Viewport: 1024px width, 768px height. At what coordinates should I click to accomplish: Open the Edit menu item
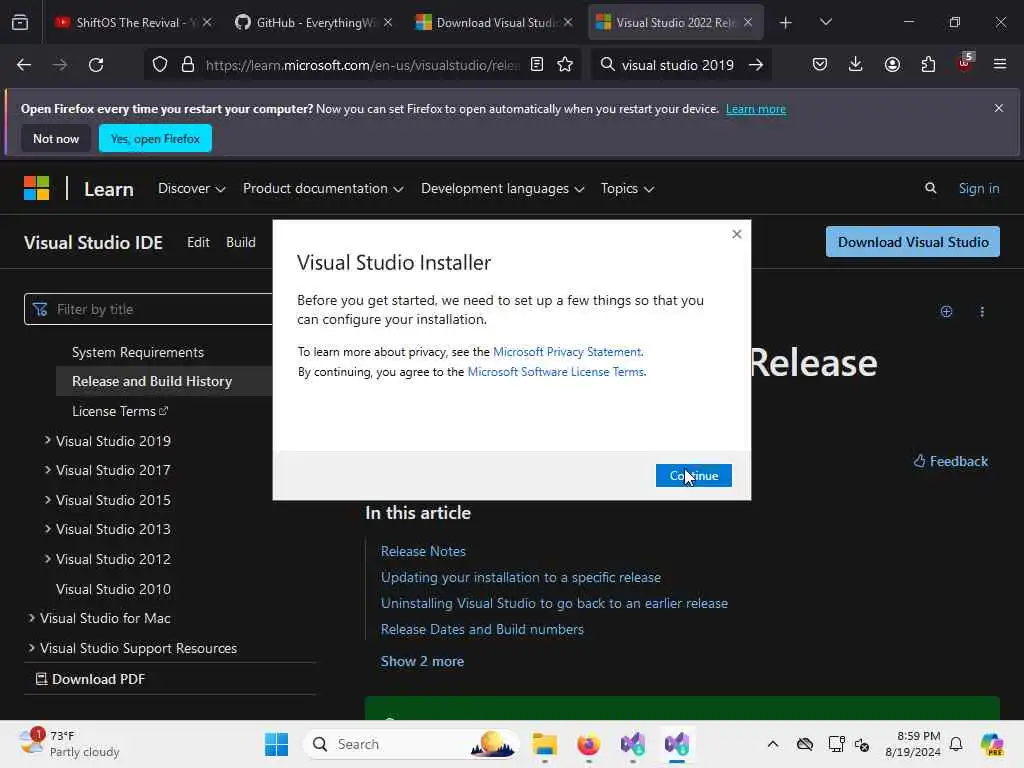pyautogui.click(x=199, y=242)
